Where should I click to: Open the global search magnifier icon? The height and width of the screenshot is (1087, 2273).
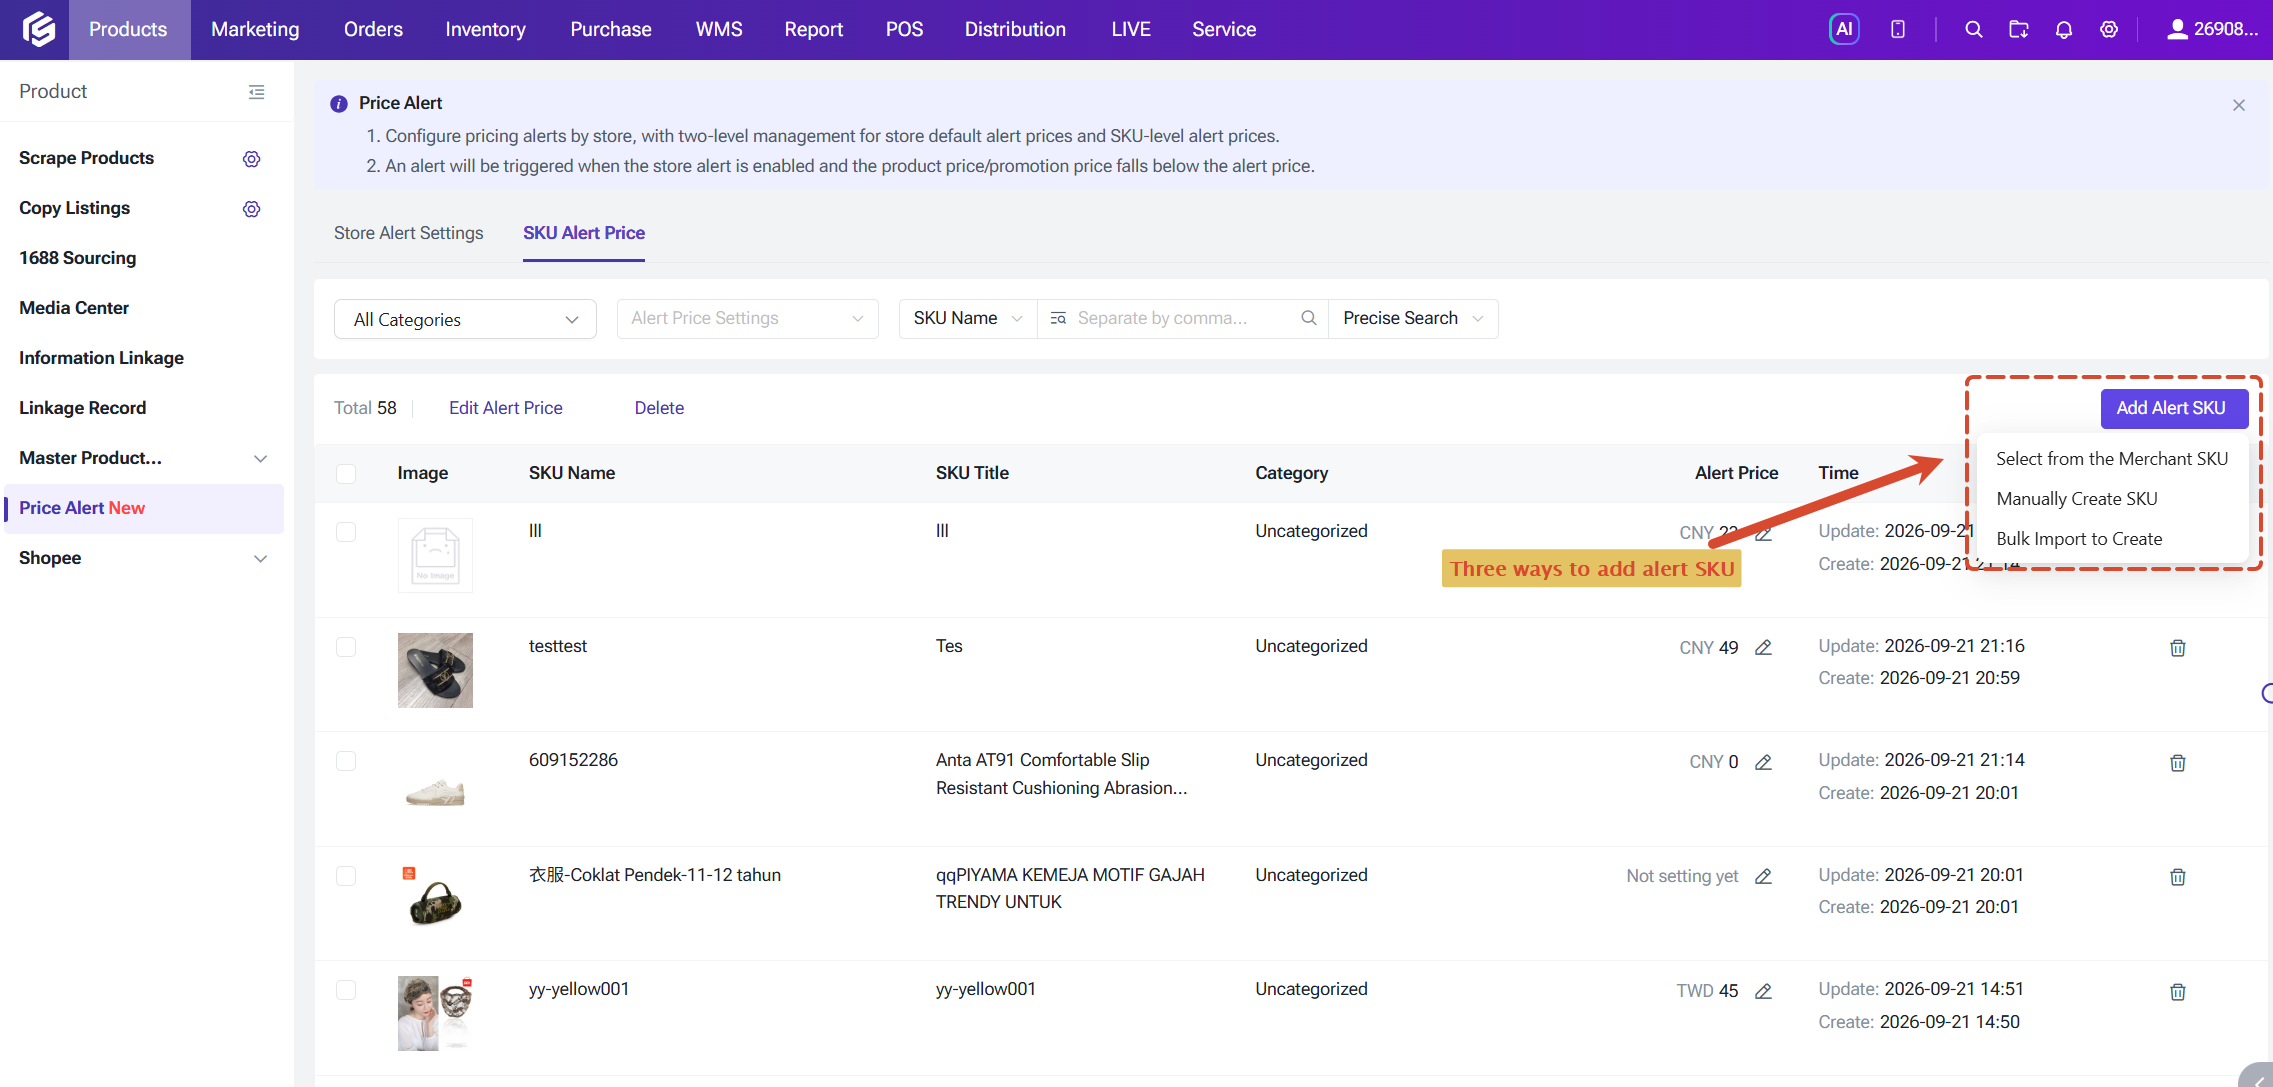tap(1973, 29)
